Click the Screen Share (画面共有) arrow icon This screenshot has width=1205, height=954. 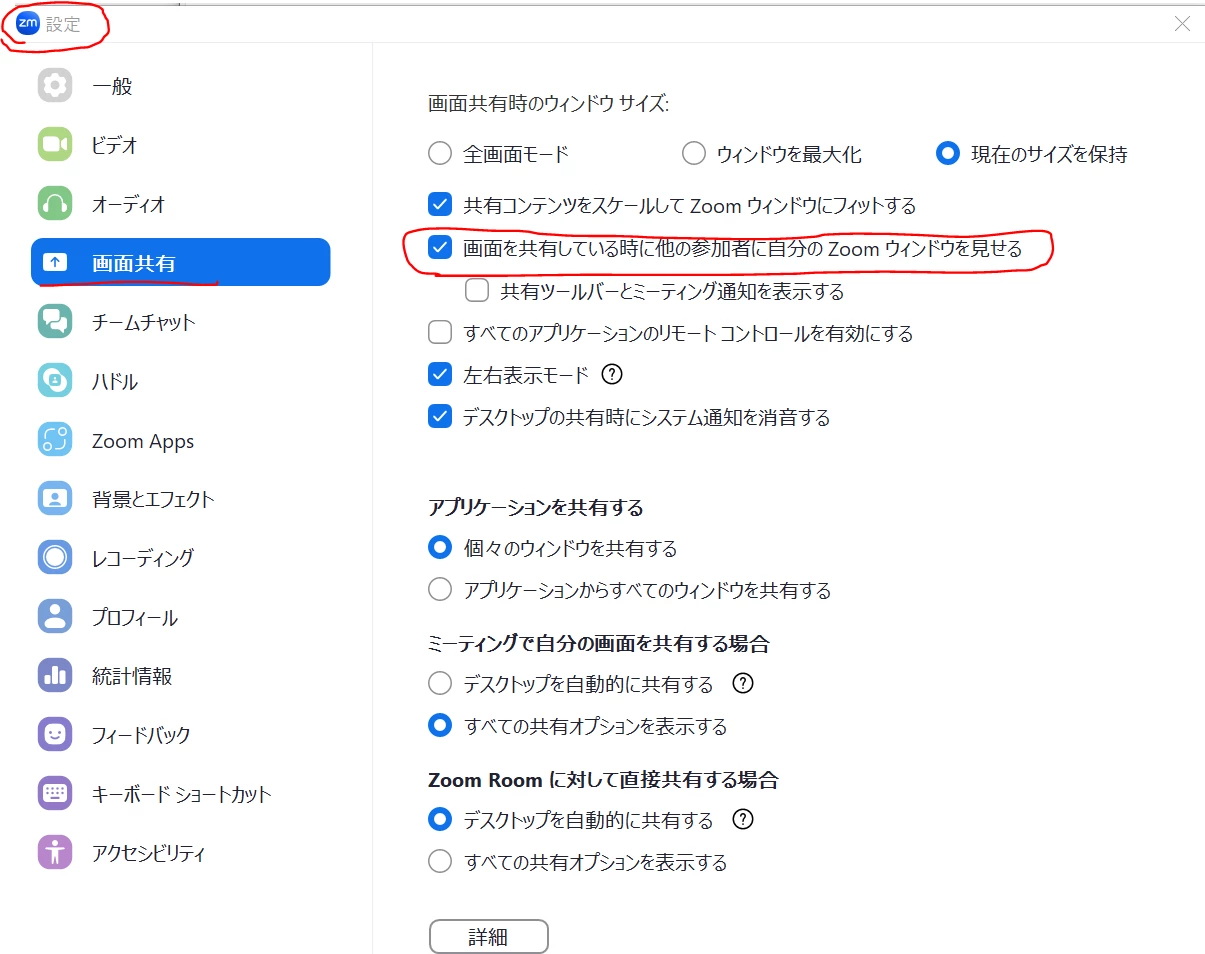pyautogui.click(x=55, y=263)
